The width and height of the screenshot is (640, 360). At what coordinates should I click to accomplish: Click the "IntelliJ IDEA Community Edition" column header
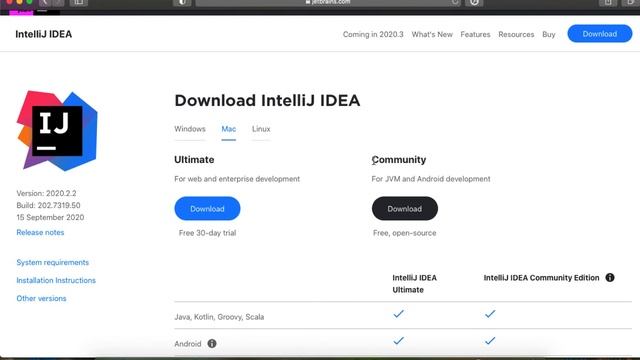point(541,278)
